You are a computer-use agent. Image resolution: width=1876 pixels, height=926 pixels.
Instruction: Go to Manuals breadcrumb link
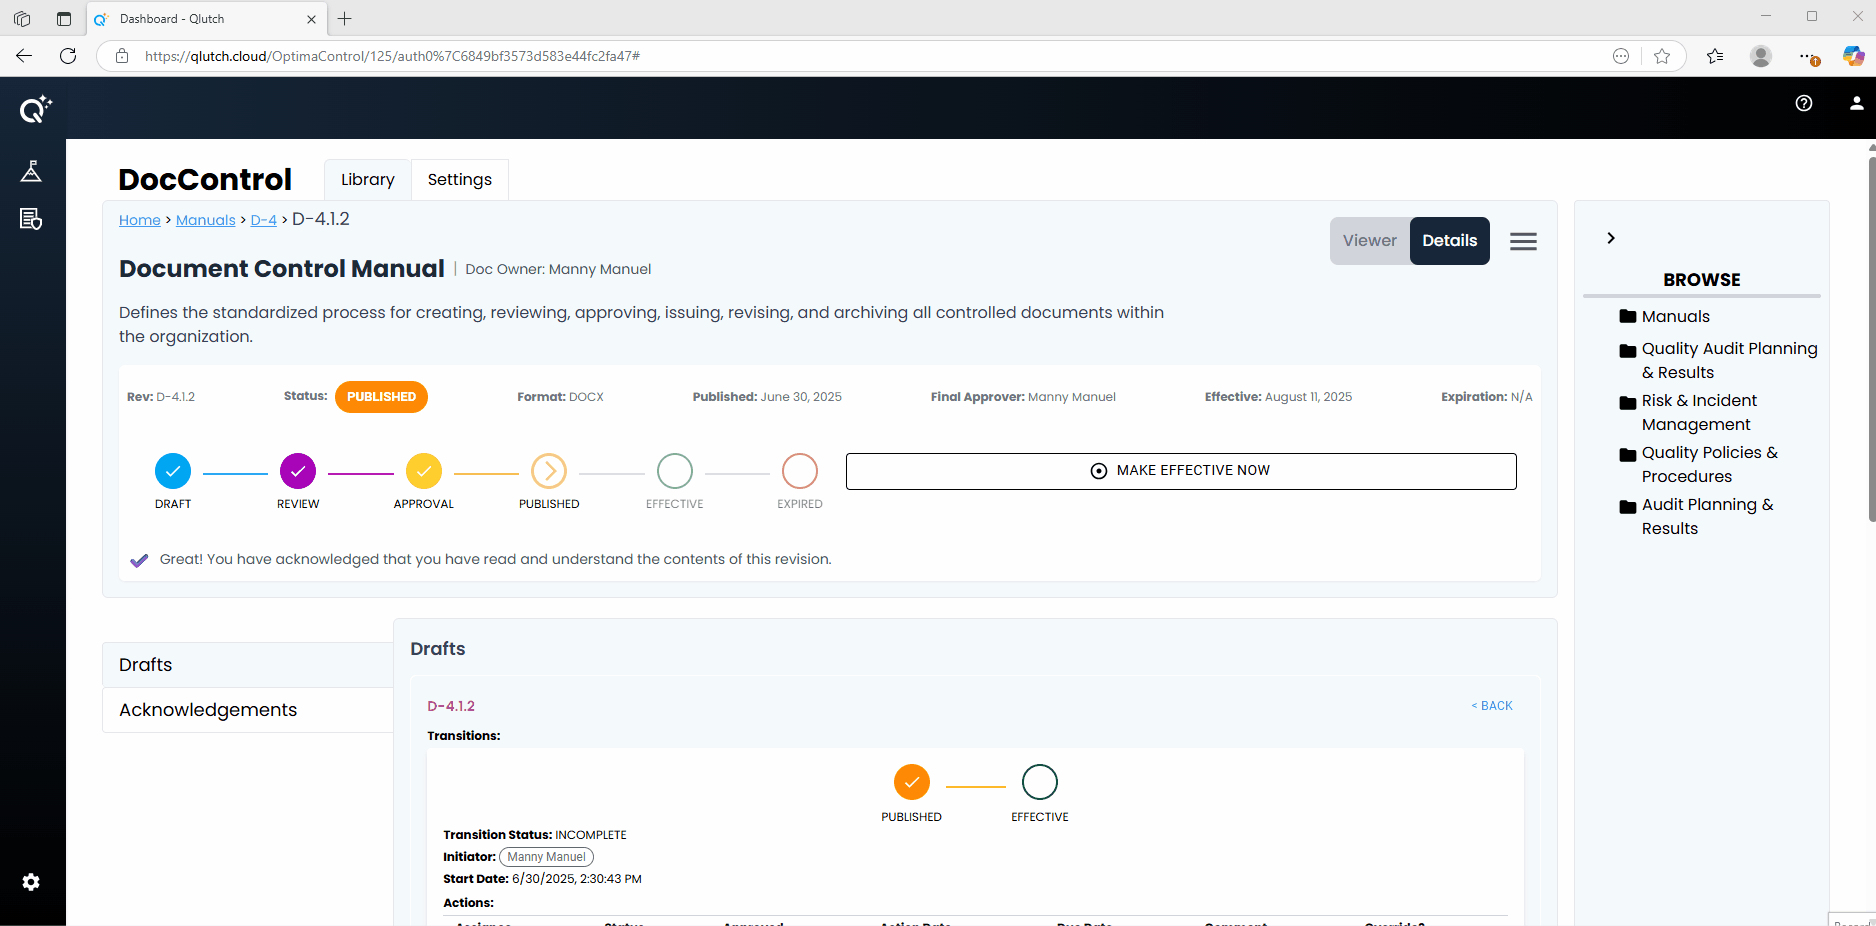(206, 220)
